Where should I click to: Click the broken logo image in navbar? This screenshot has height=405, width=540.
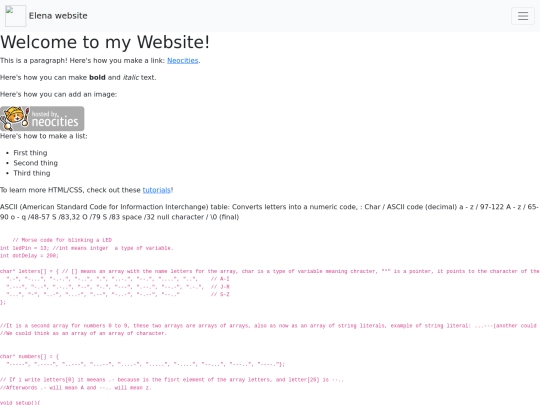(x=15, y=16)
